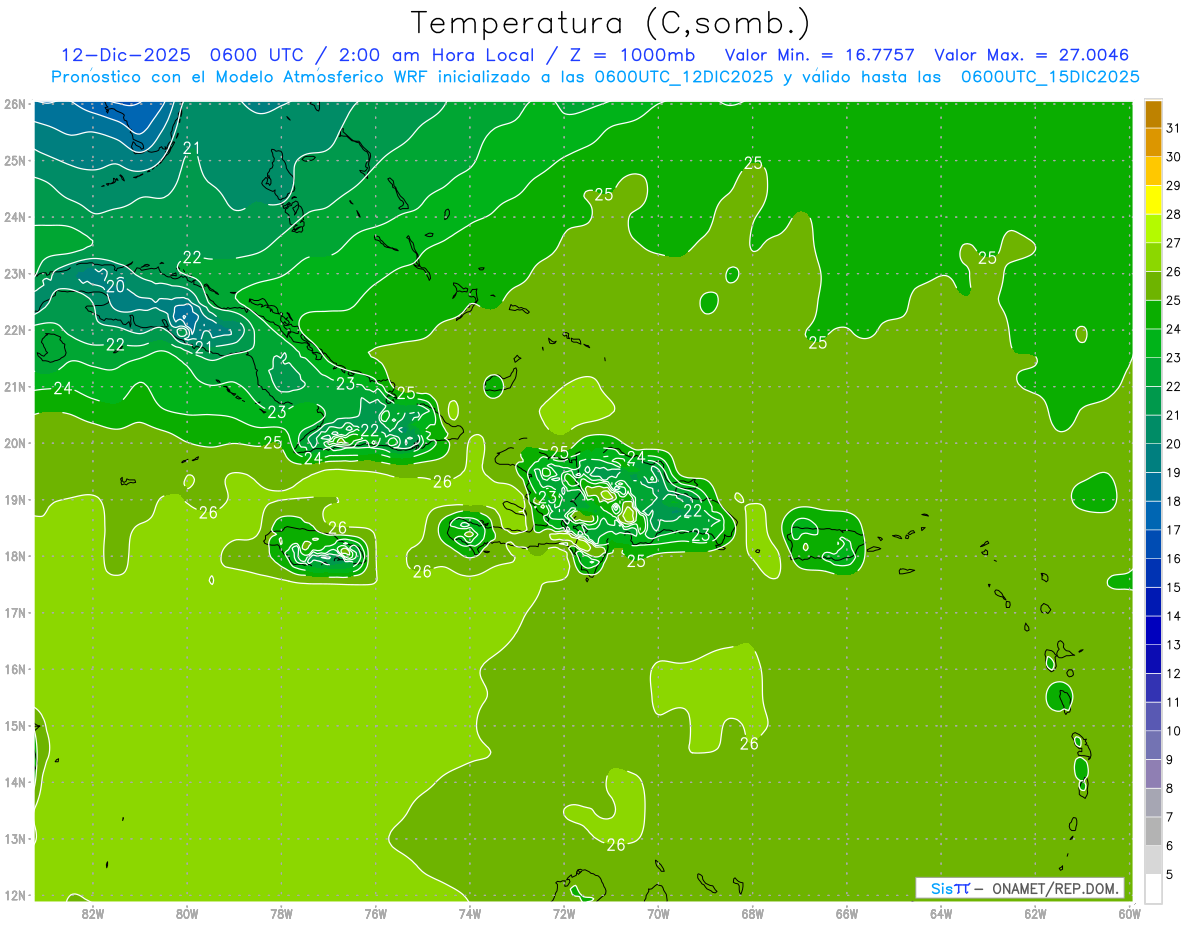This screenshot has height=927, width=1200.
Task: Click latitude axis label '21N'
Action: pos(15,387)
